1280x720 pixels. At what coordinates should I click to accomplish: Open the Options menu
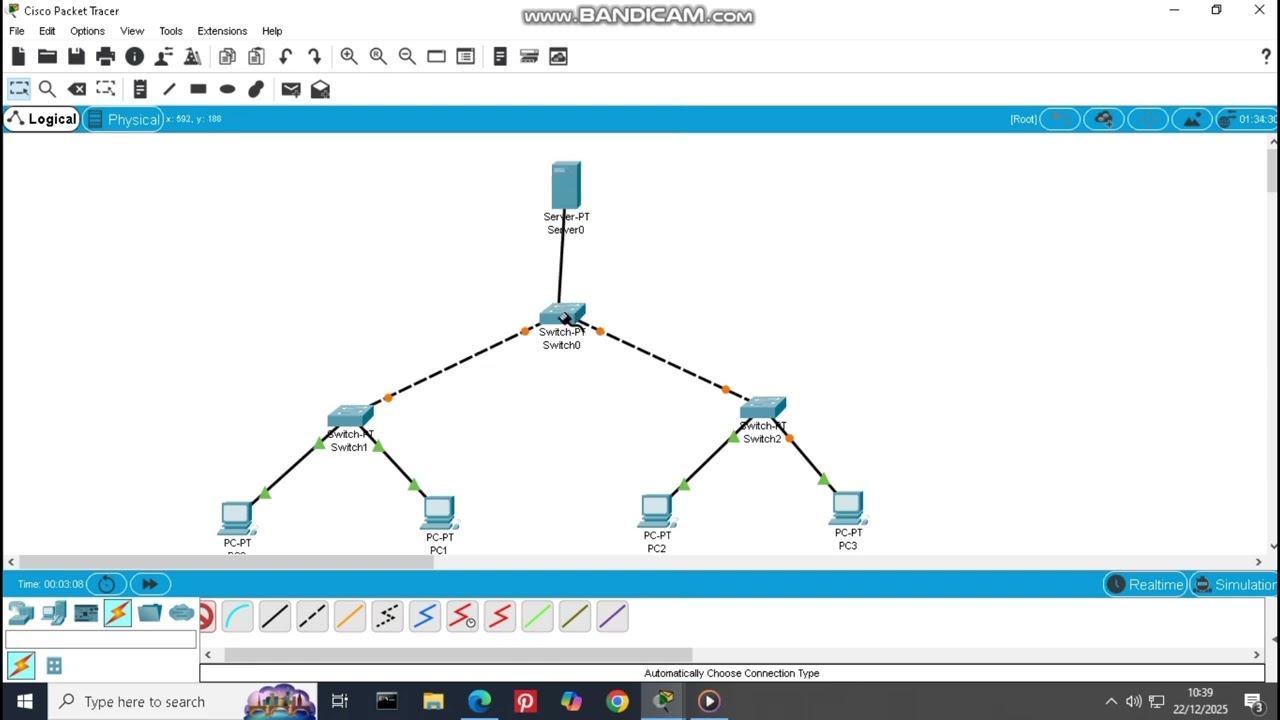(x=87, y=31)
